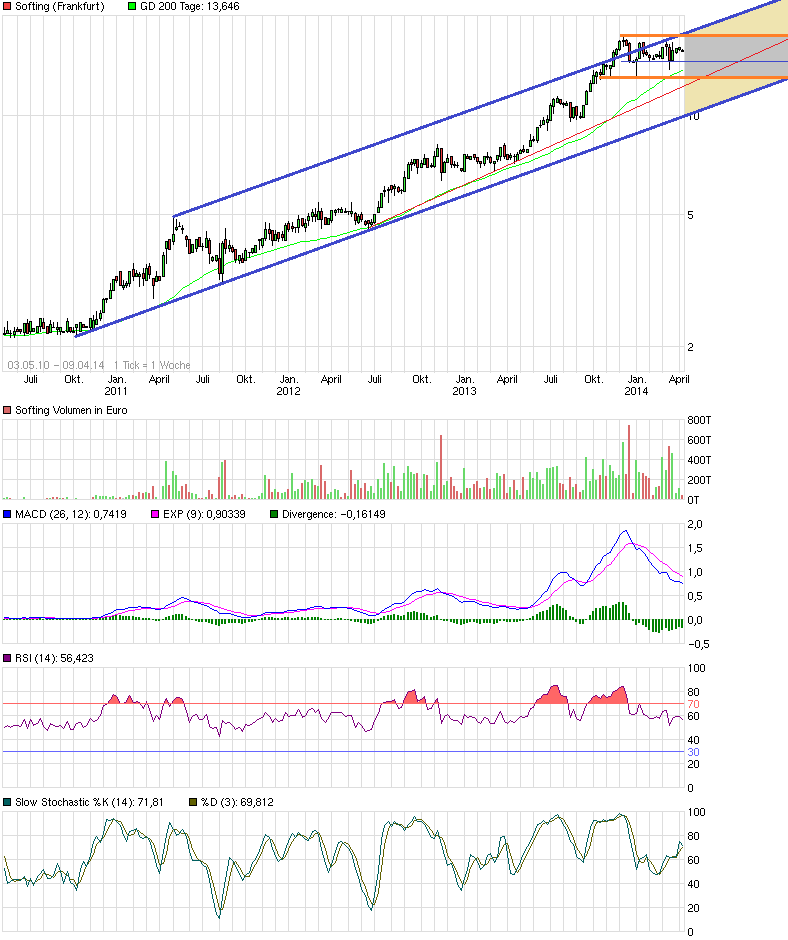Select the 'GD 200 Tage: 13,646' label
This screenshot has height=940, width=788.
pyautogui.click(x=190, y=7)
